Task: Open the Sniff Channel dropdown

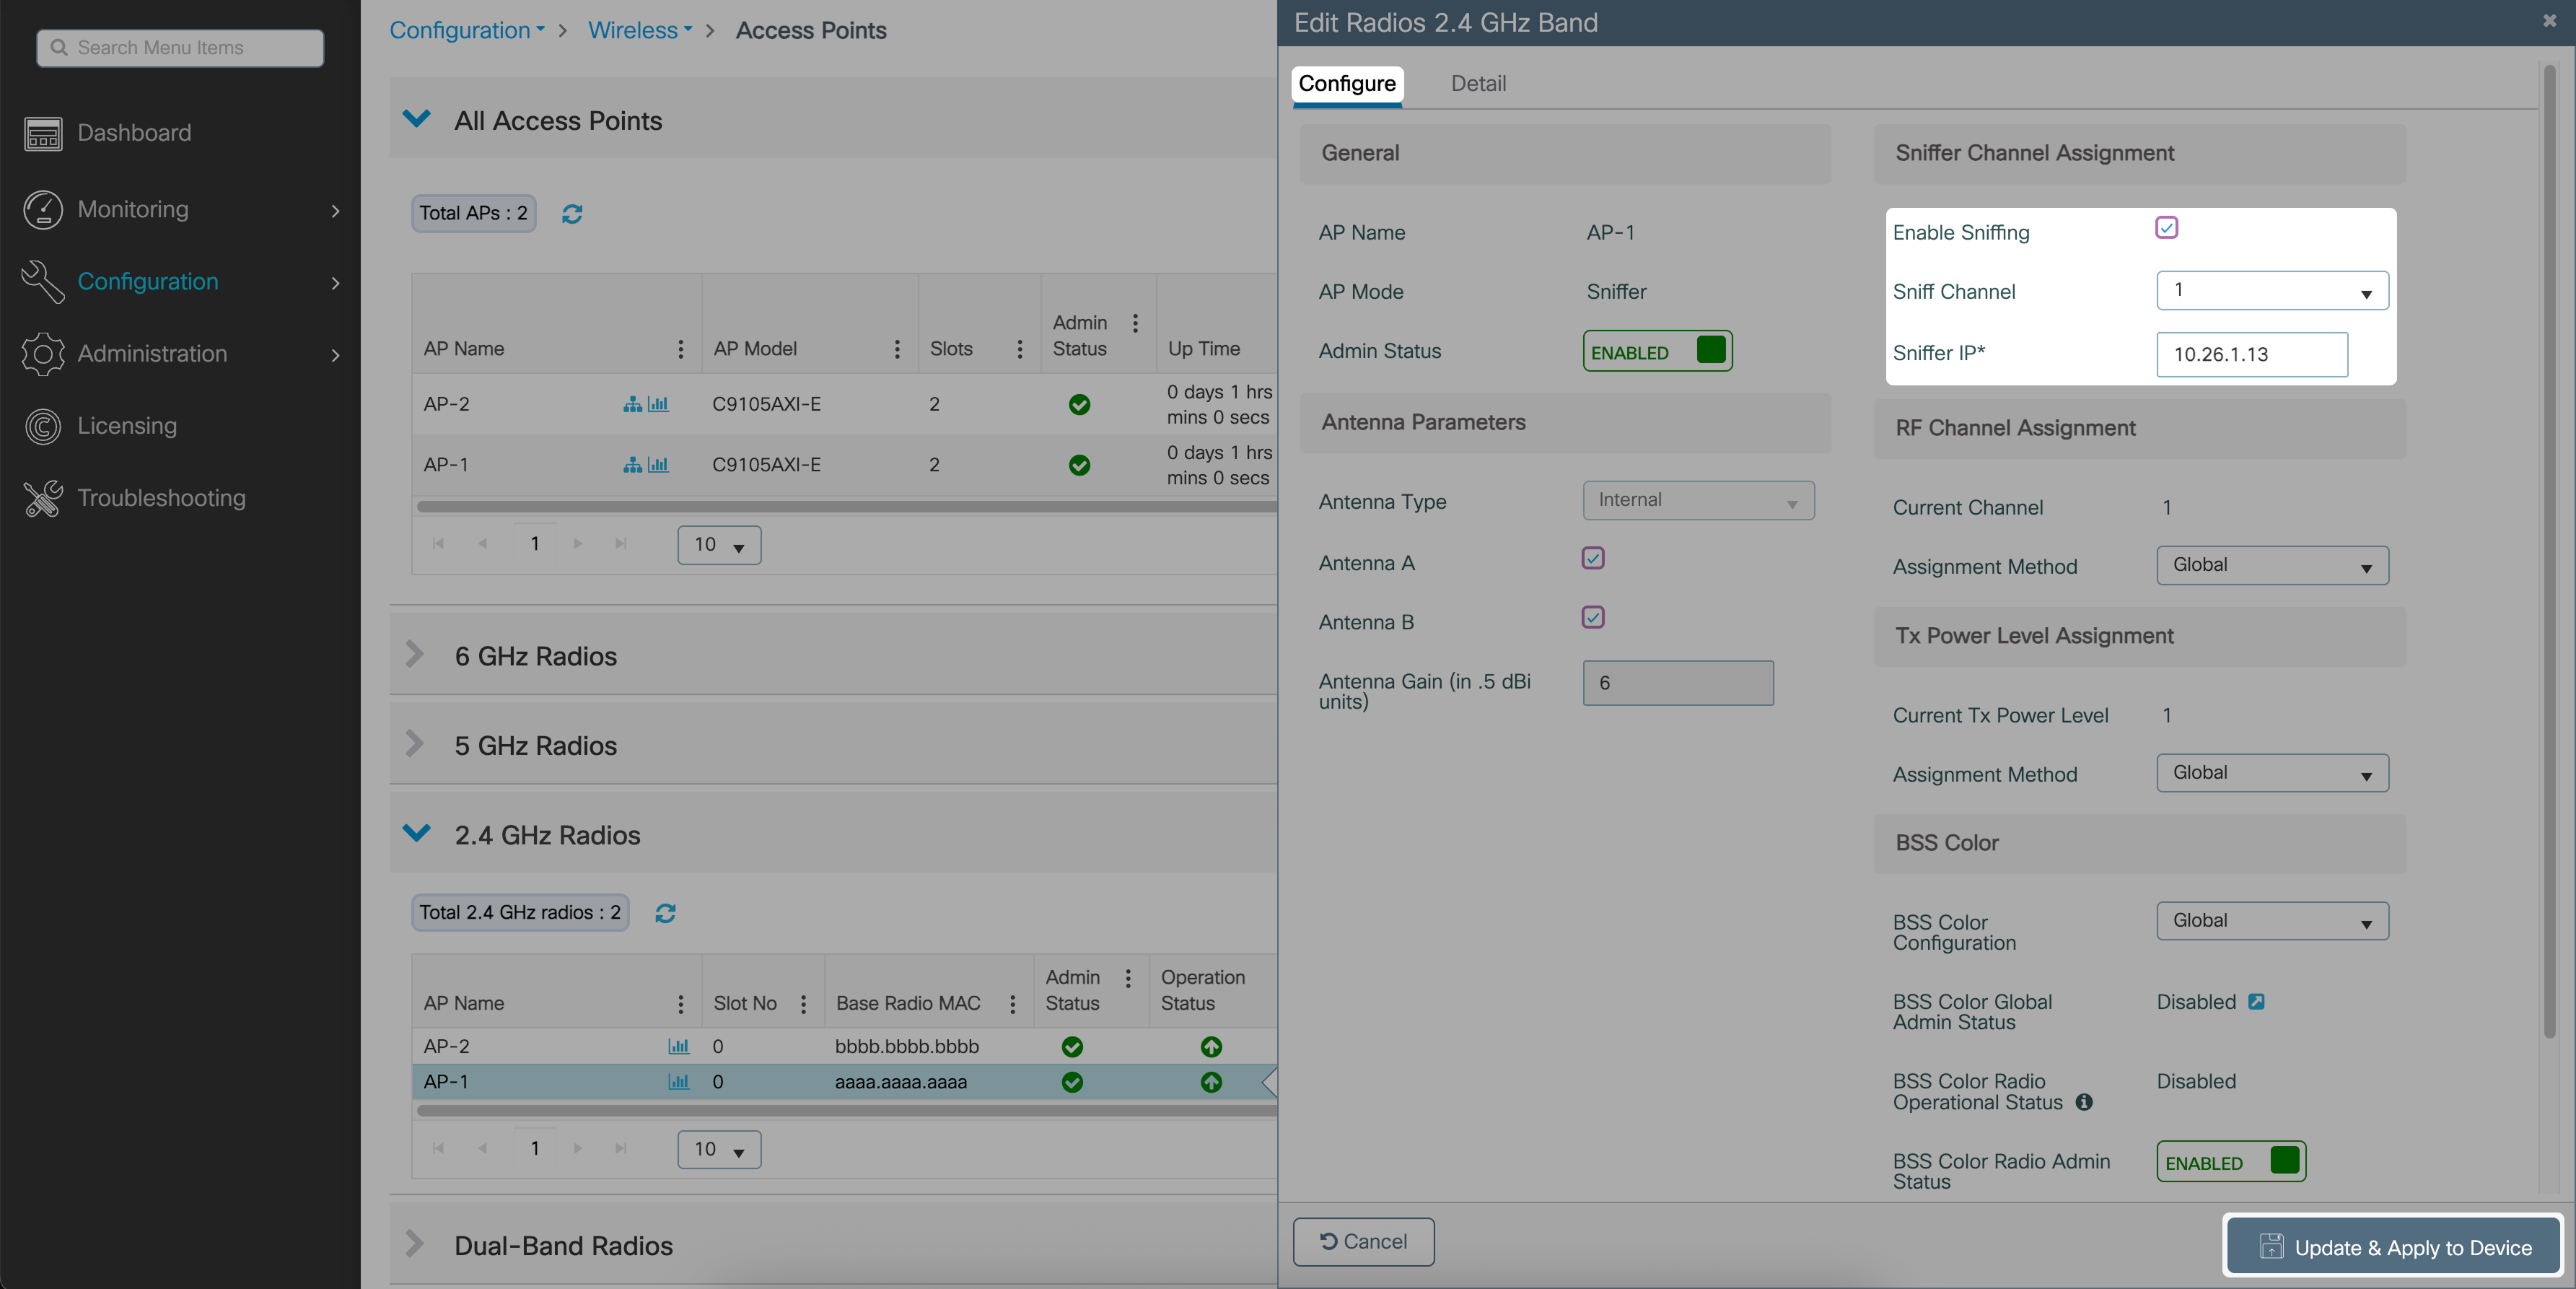Action: click(x=2272, y=291)
